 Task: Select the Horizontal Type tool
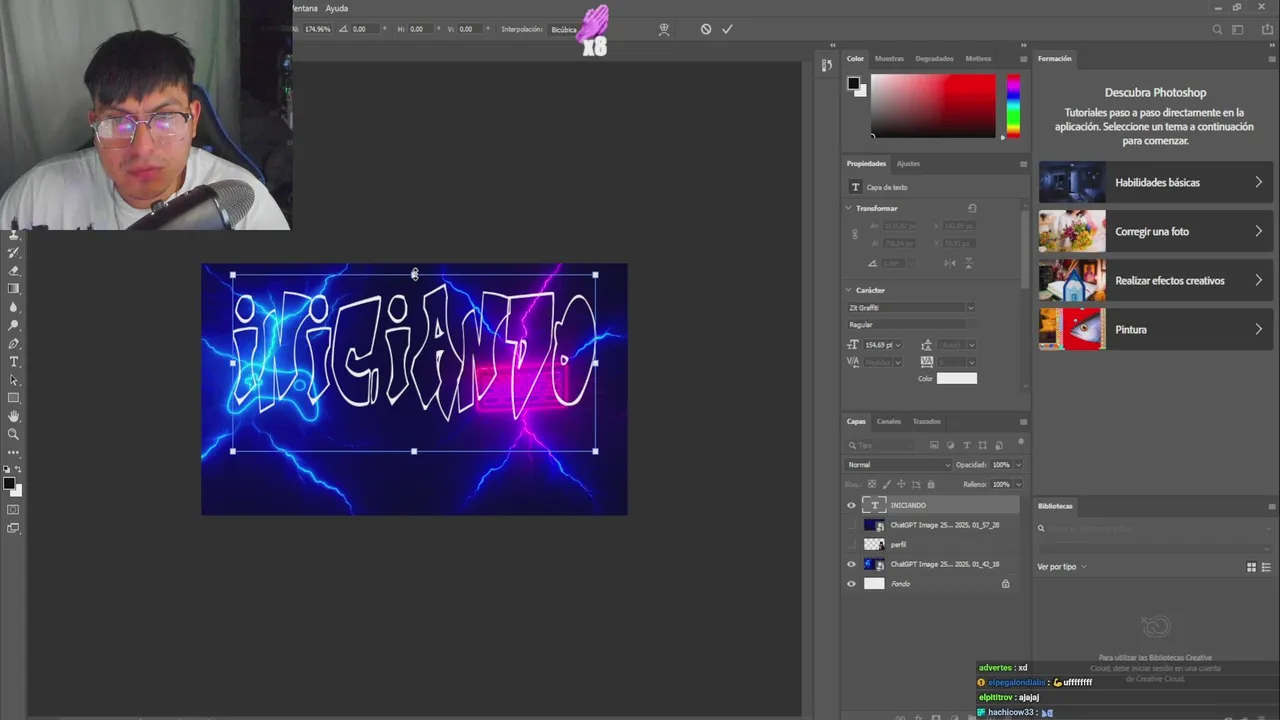pyautogui.click(x=14, y=361)
